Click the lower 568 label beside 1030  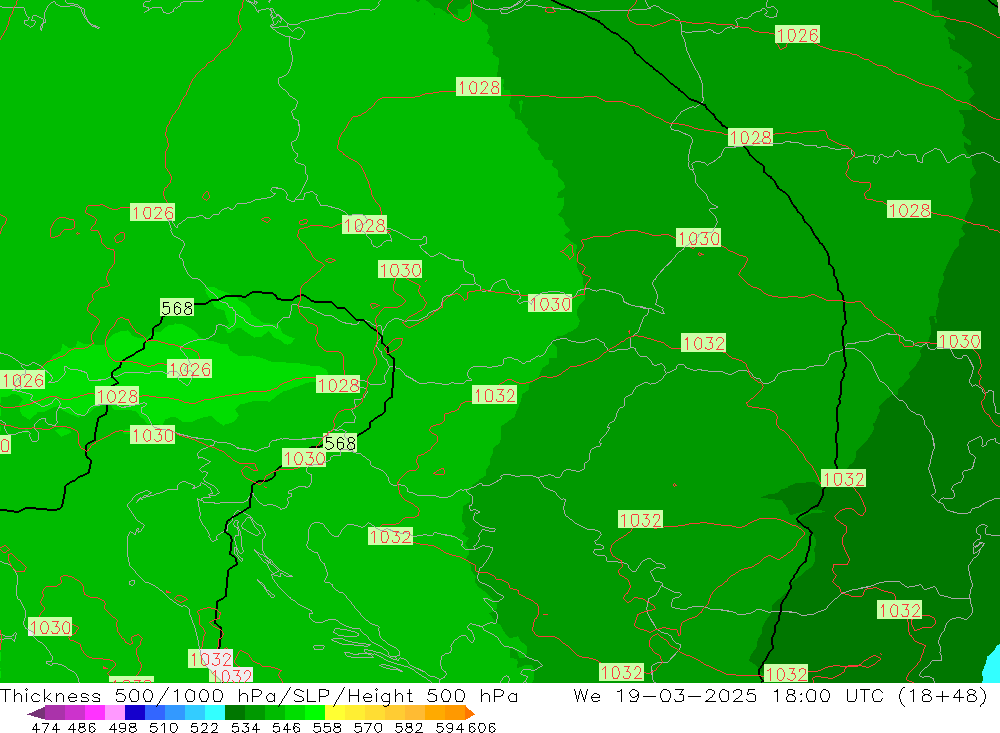pos(340,443)
